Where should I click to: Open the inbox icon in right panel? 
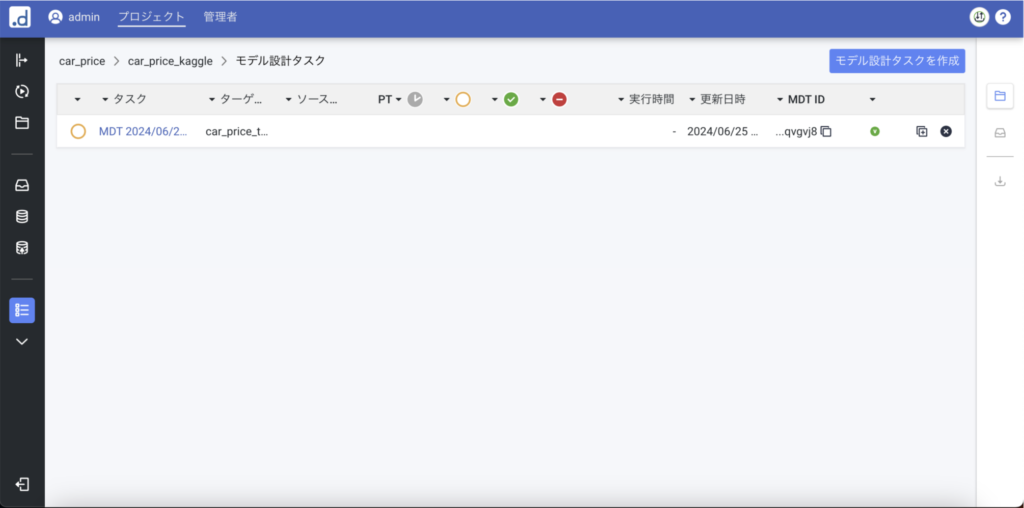point(999,133)
